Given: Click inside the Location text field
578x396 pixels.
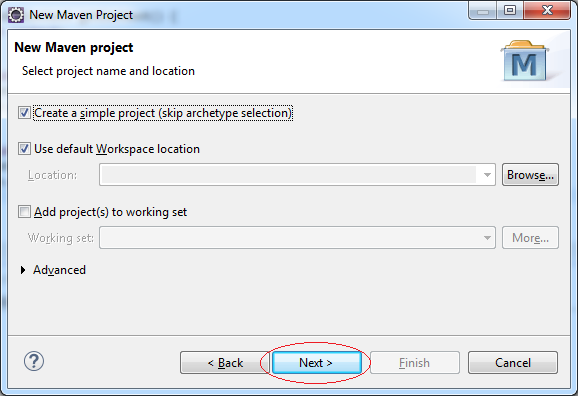Looking at the screenshot, I should 289,175.
